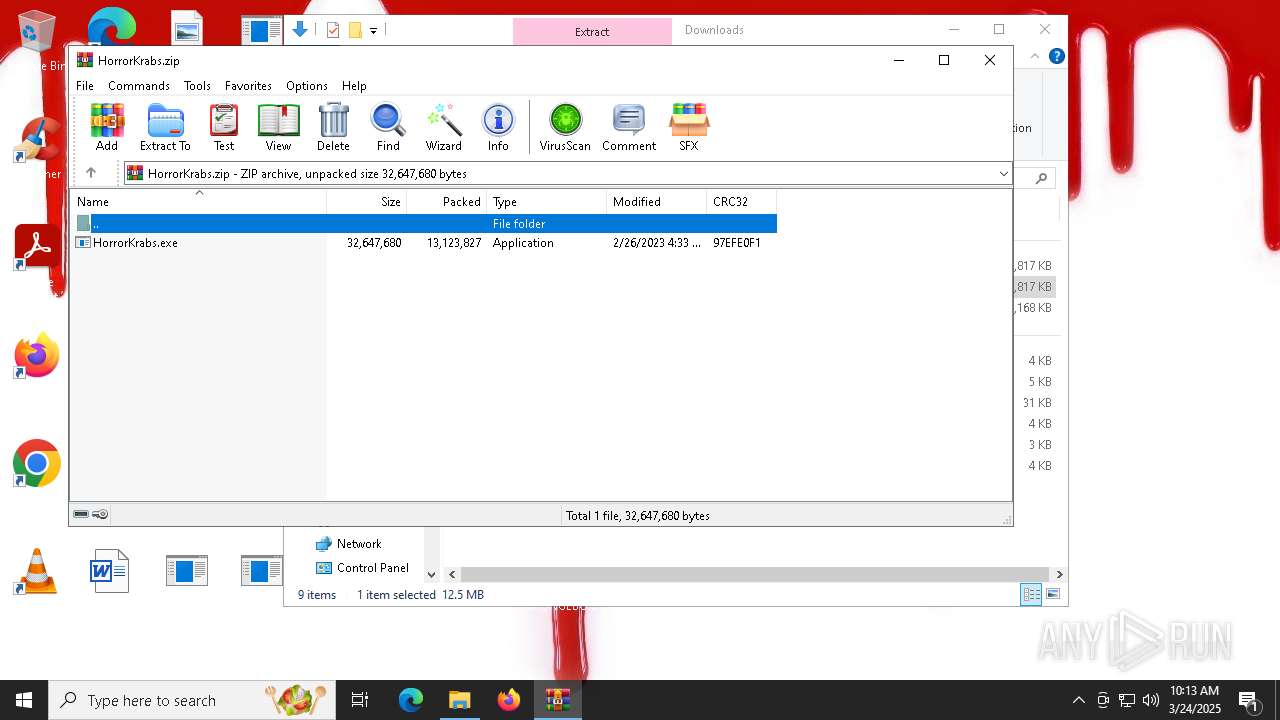Click the volume speaker tray icon
The width and height of the screenshot is (1280, 720).
point(1151,700)
